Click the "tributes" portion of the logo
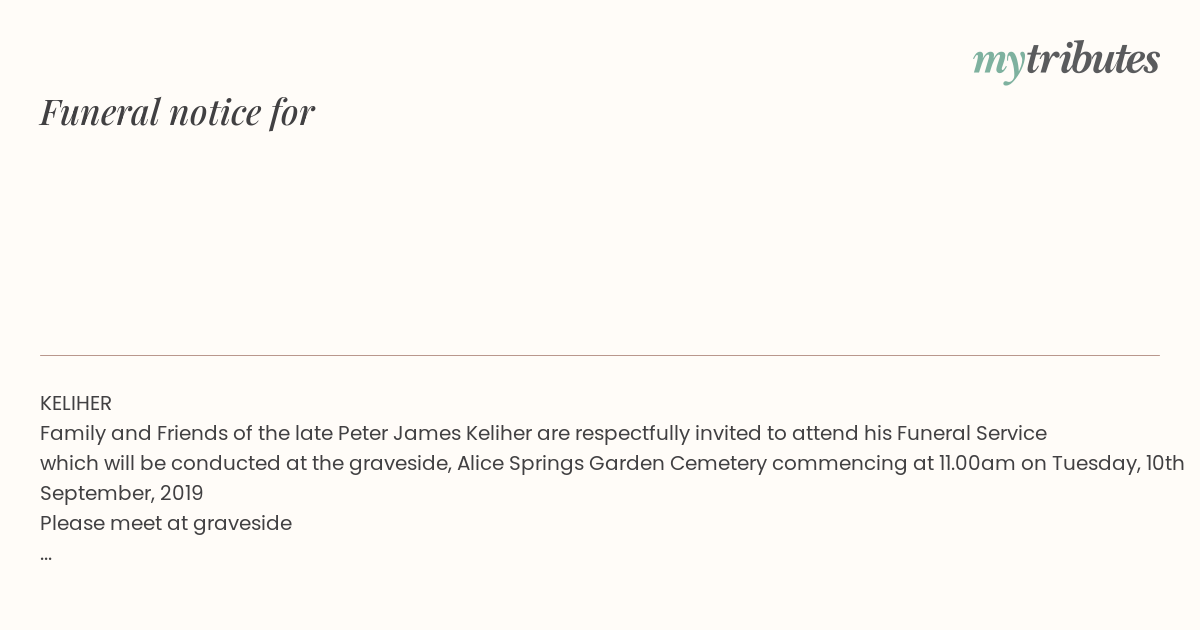 click(1092, 59)
